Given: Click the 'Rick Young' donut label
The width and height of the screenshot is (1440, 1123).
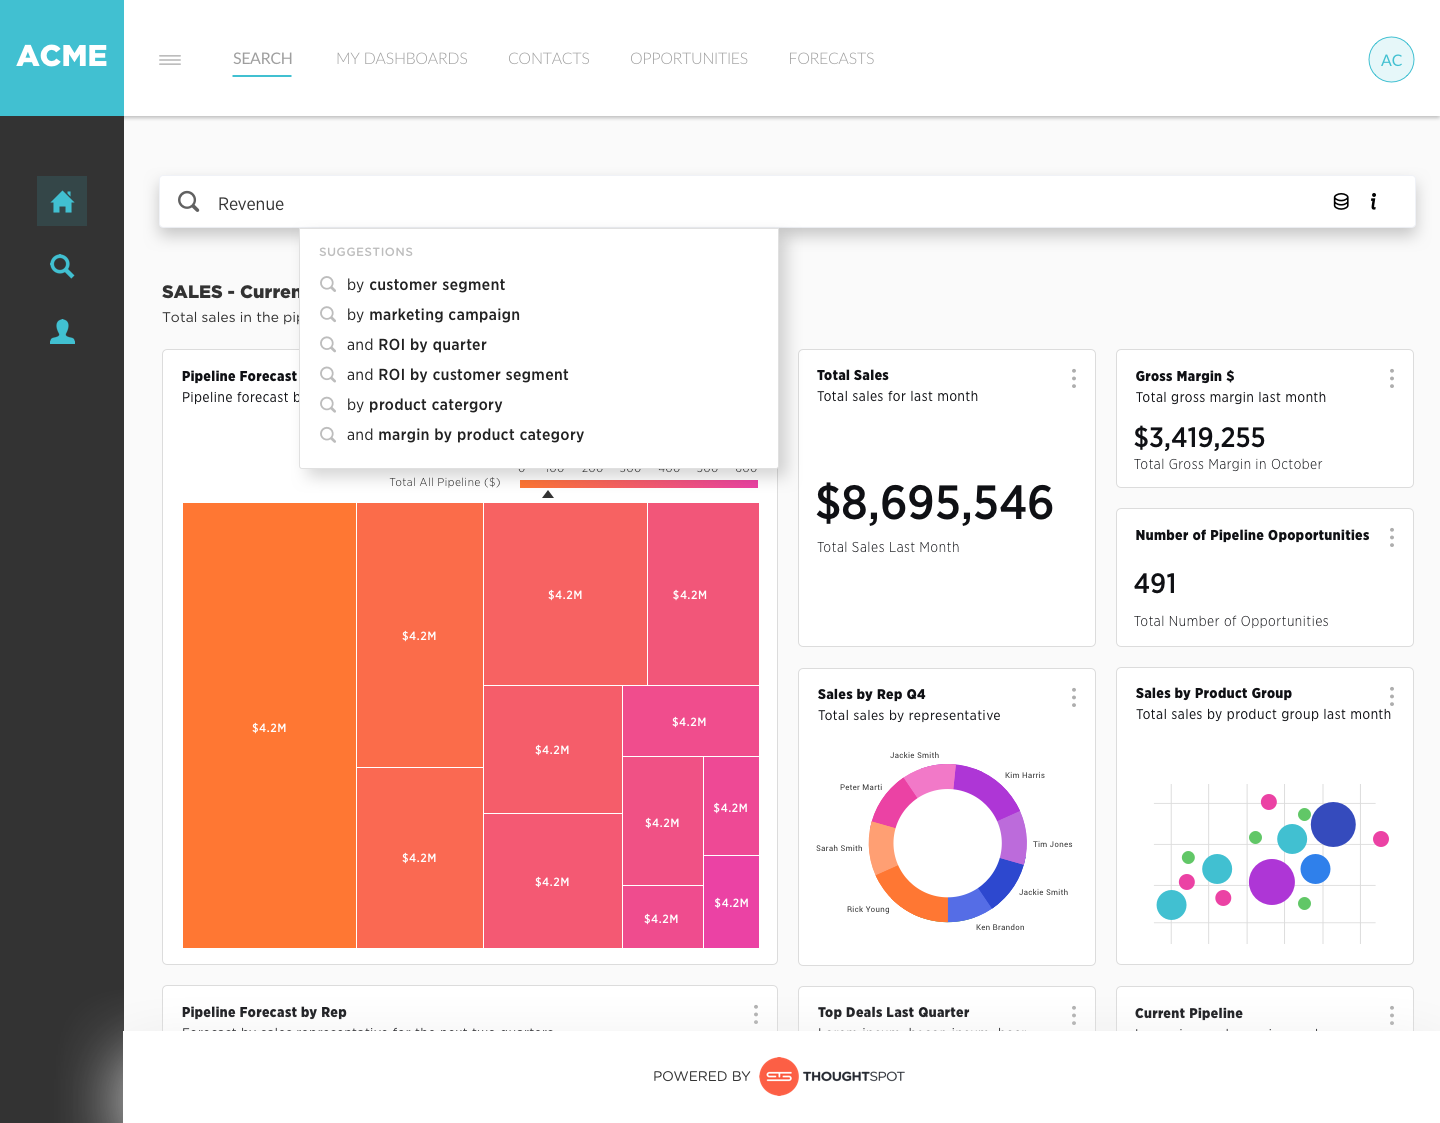Looking at the screenshot, I should (x=868, y=909).
